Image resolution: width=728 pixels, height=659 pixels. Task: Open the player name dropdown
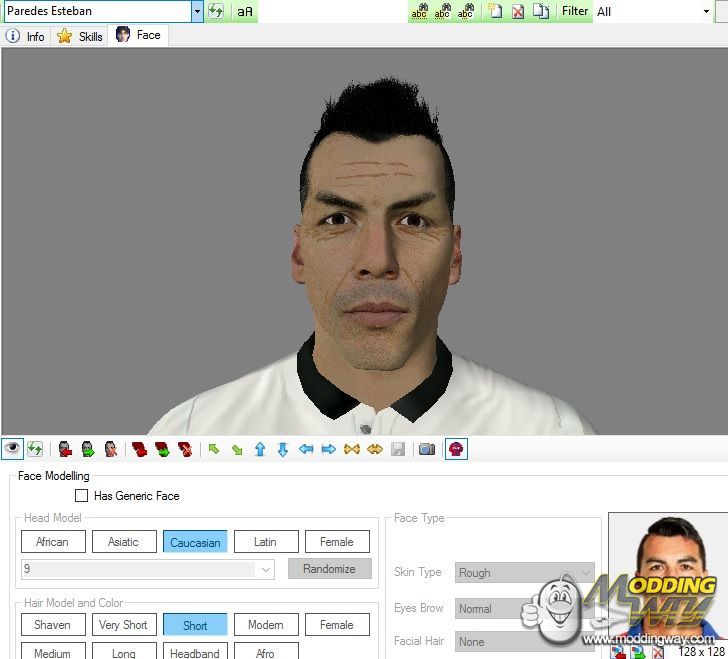(x=196, y=11)
